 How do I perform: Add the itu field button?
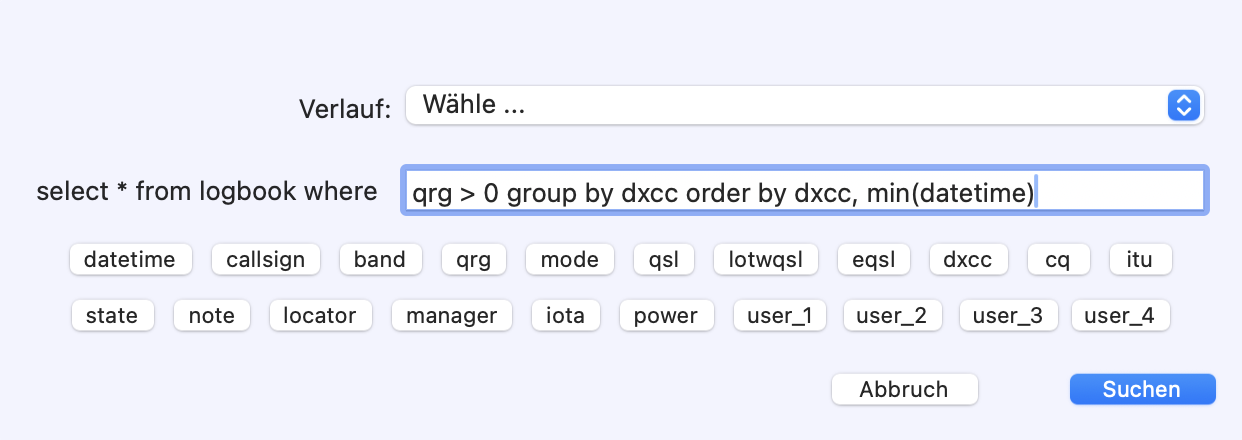click(x=1140, y=260)
